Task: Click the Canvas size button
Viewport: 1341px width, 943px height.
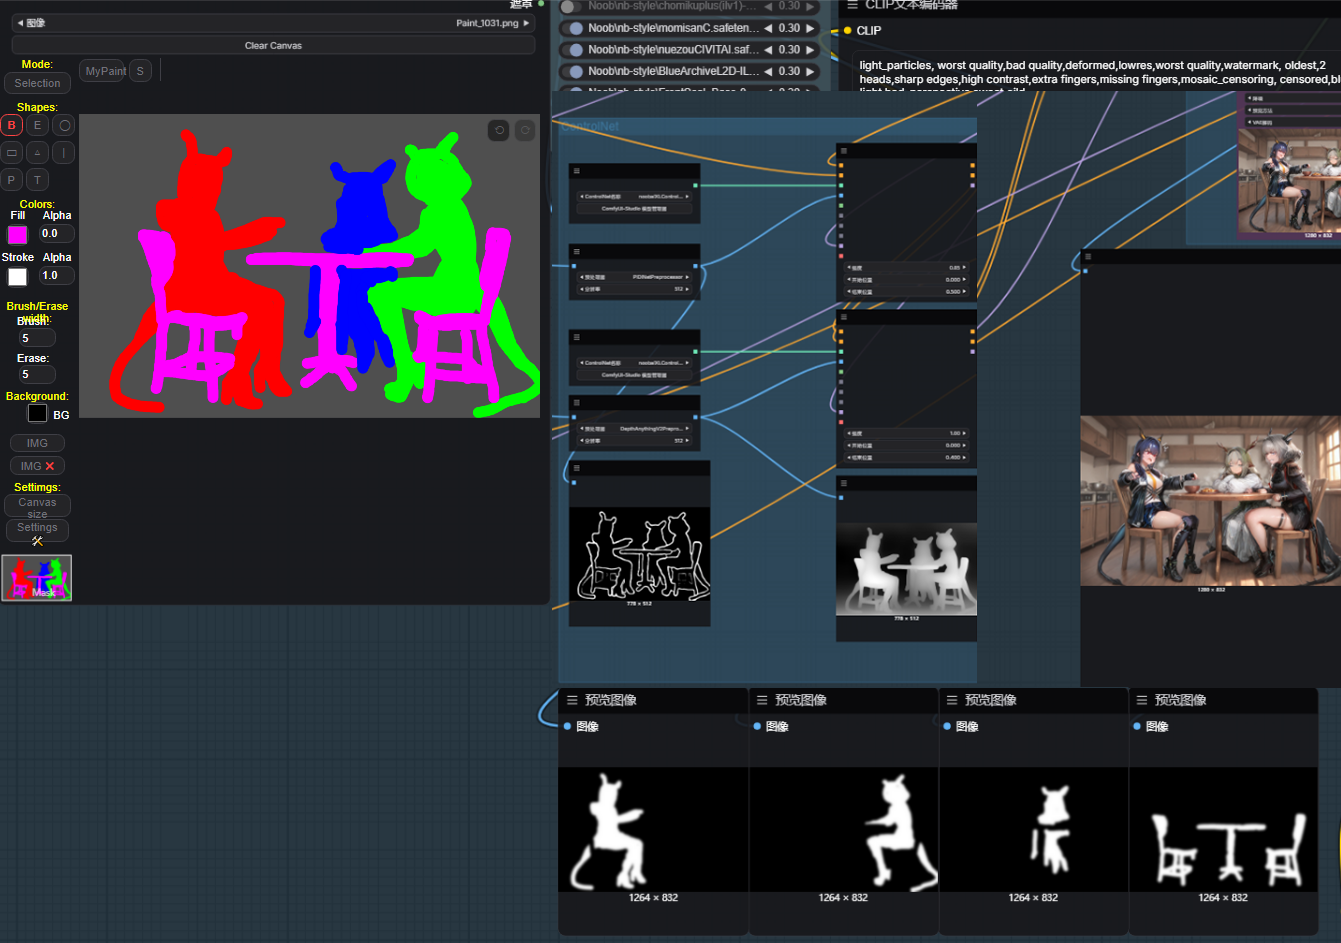Action: point(37,505)
